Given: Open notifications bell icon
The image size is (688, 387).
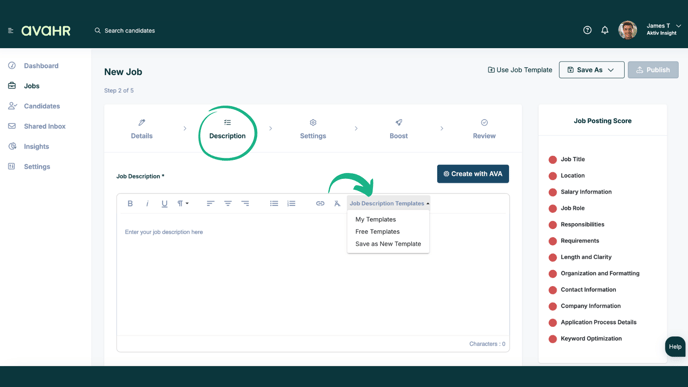Looking at the screenshot, I should coord(605,30).
